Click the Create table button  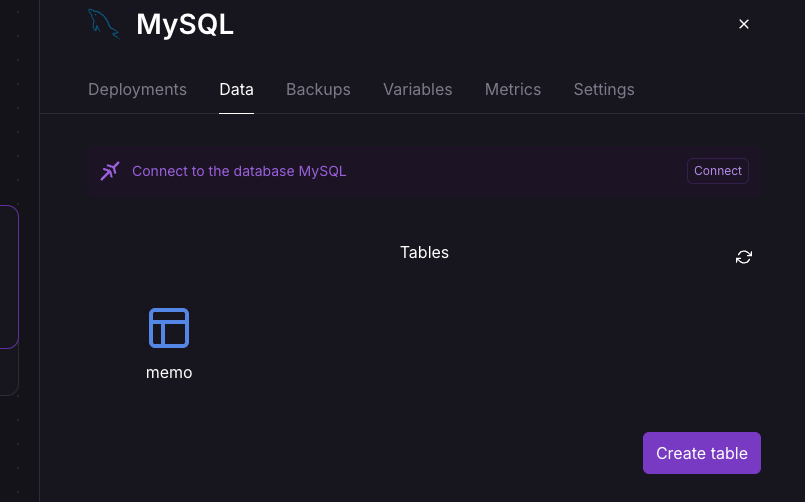702,453
